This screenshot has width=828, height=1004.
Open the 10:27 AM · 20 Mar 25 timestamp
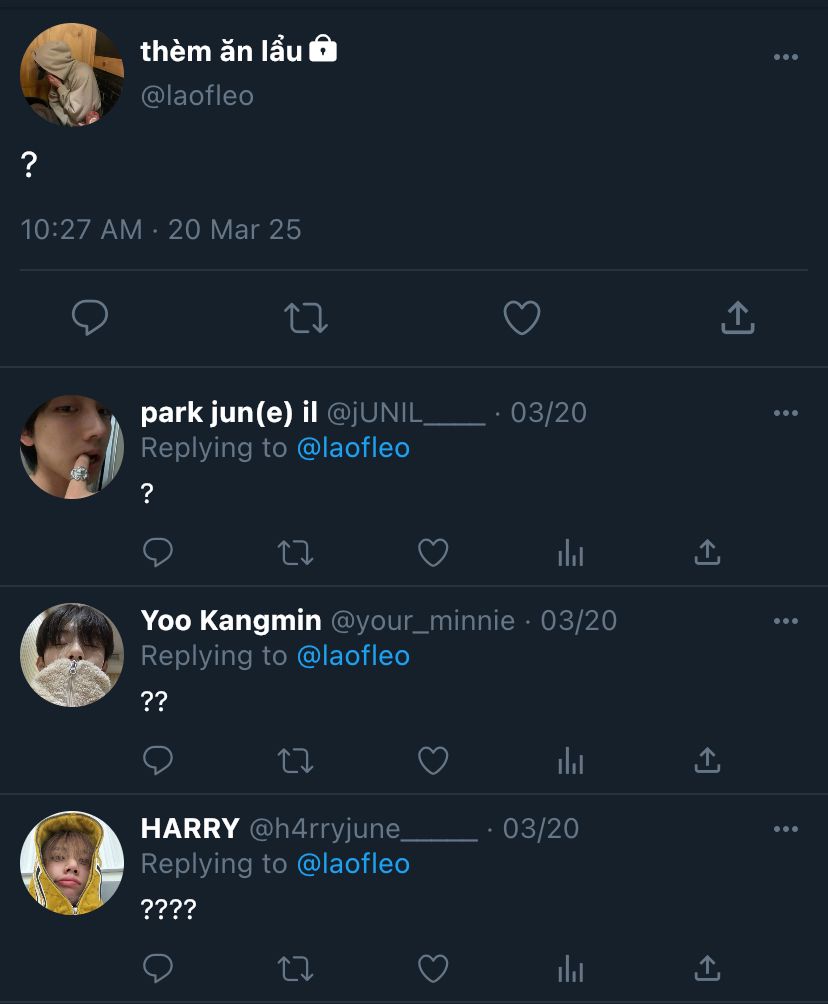tap(161, 230)
